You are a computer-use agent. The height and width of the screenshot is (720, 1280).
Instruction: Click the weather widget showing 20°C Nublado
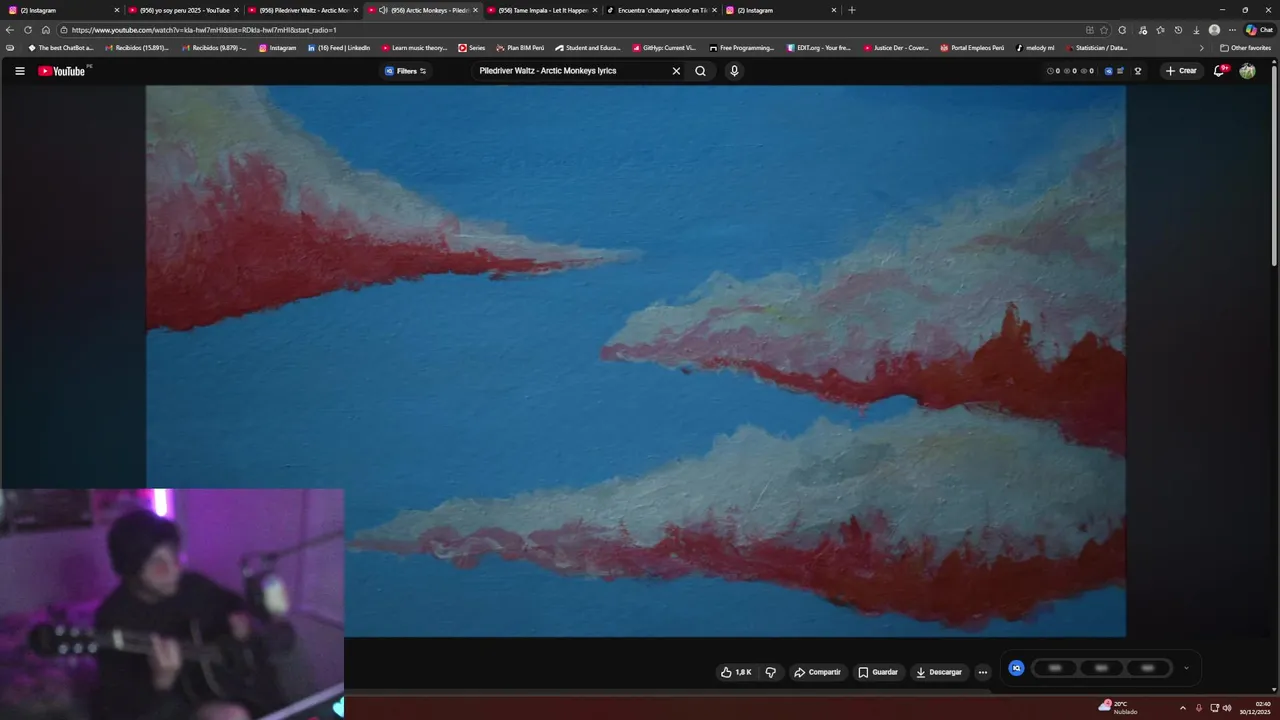1118,707
